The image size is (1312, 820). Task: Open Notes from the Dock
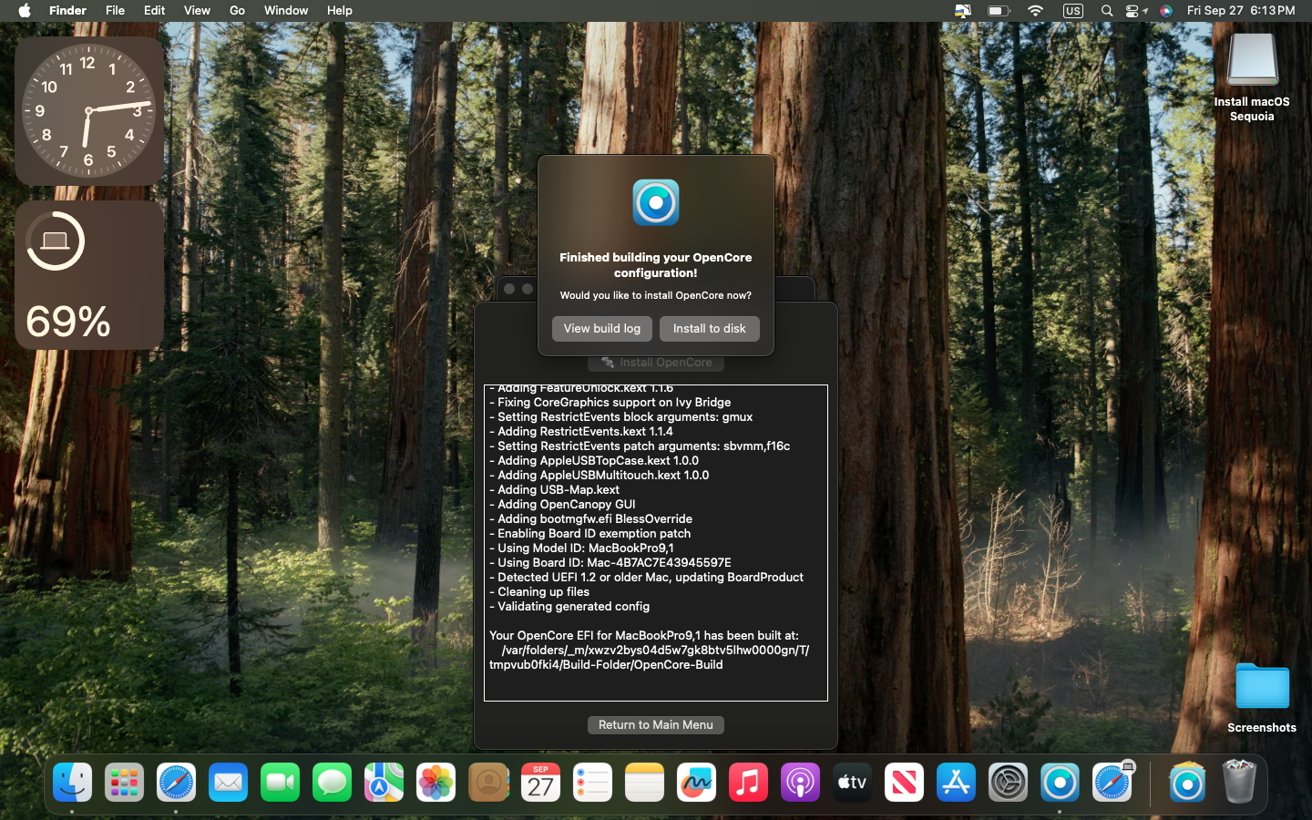(x=644, y=782)
